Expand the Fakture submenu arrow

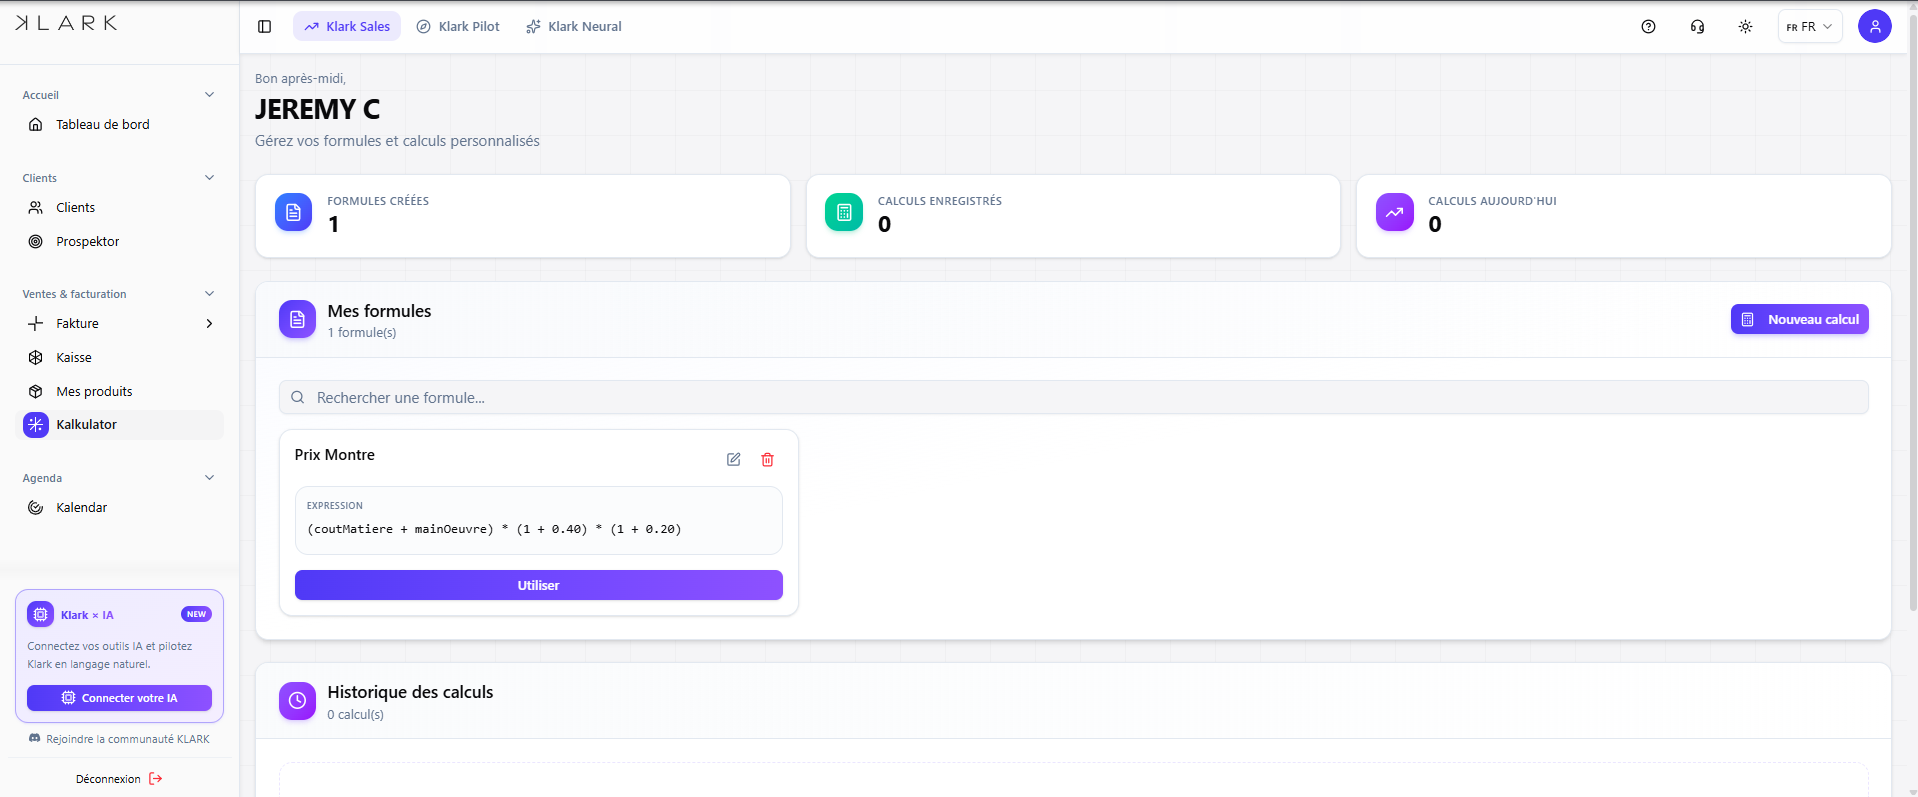pyautogui.click(x=209, y=324)
